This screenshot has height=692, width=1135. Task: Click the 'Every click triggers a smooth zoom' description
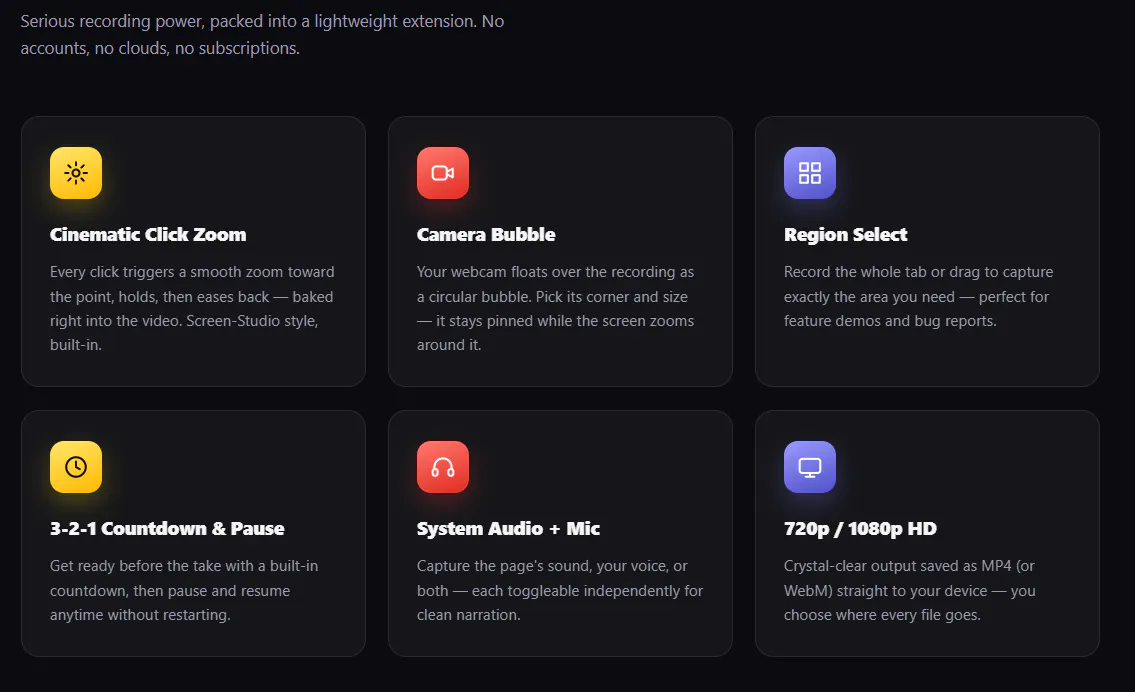tap(193, 308)
